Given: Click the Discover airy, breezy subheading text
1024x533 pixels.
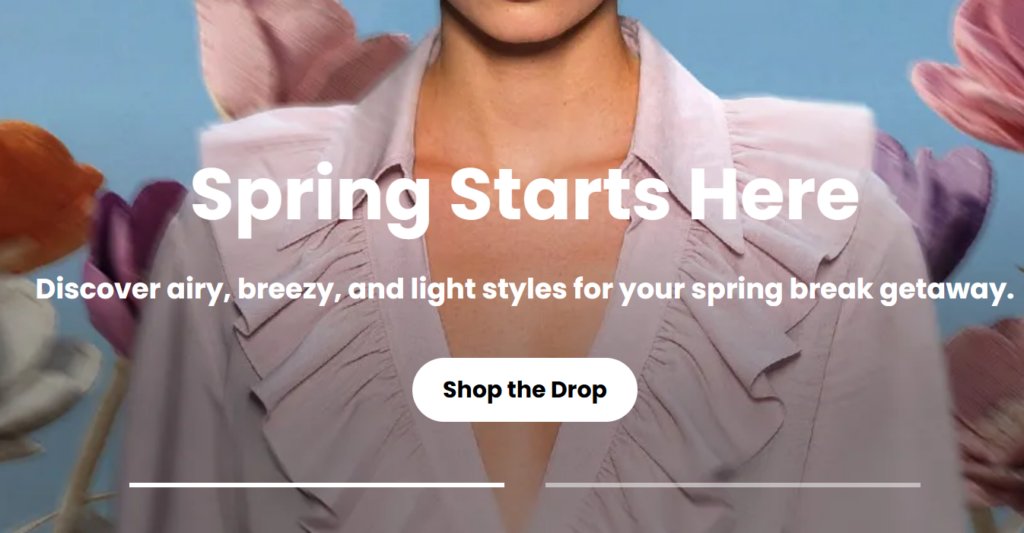Looking at the screenshot, I should click(524, 289).
